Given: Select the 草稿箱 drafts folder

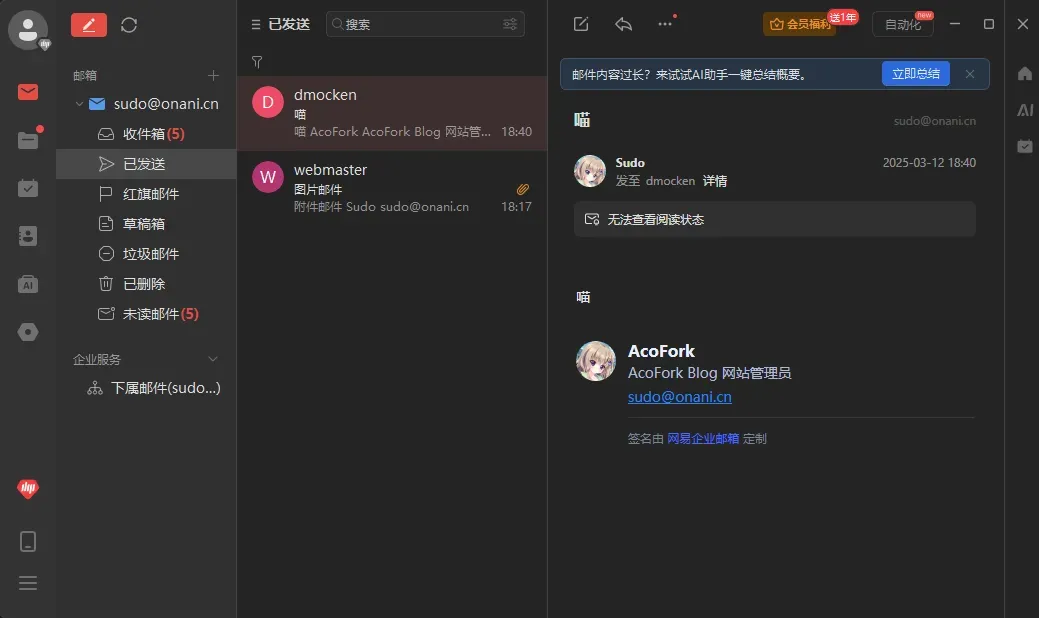Looking at the screenshot, I should coord(143,224).
